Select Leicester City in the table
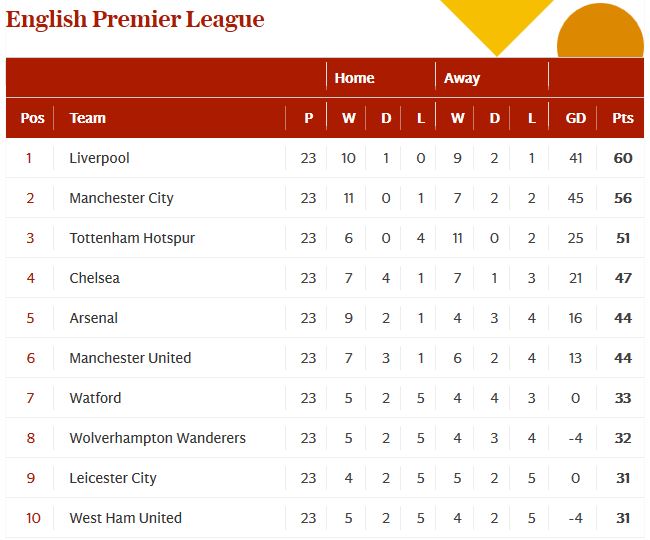The image size is (650, 540). point(113,478)
